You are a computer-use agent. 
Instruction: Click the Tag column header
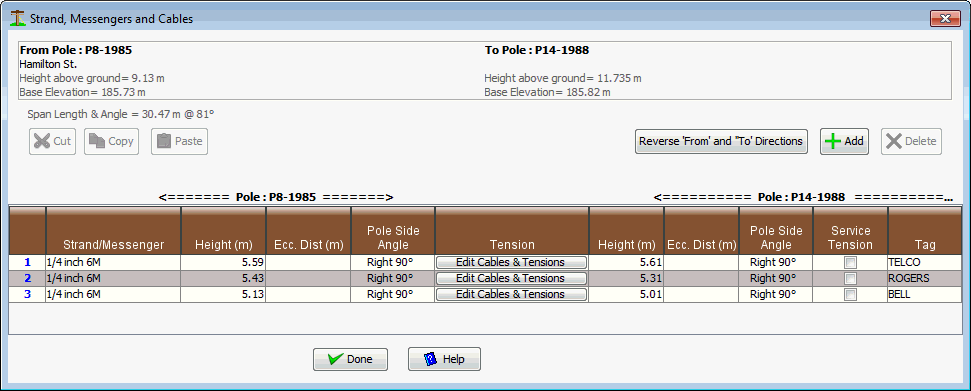[925, 231]
